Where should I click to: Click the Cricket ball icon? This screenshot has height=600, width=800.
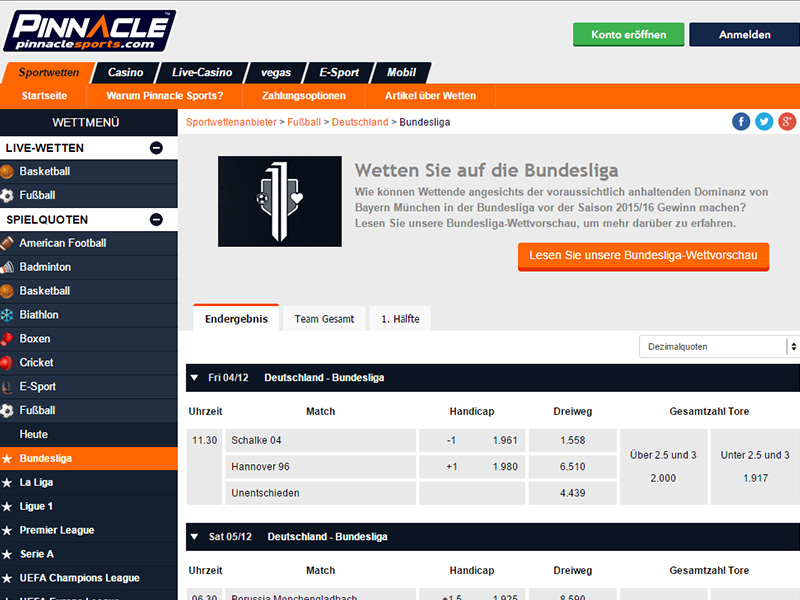(x=7, y=363)
